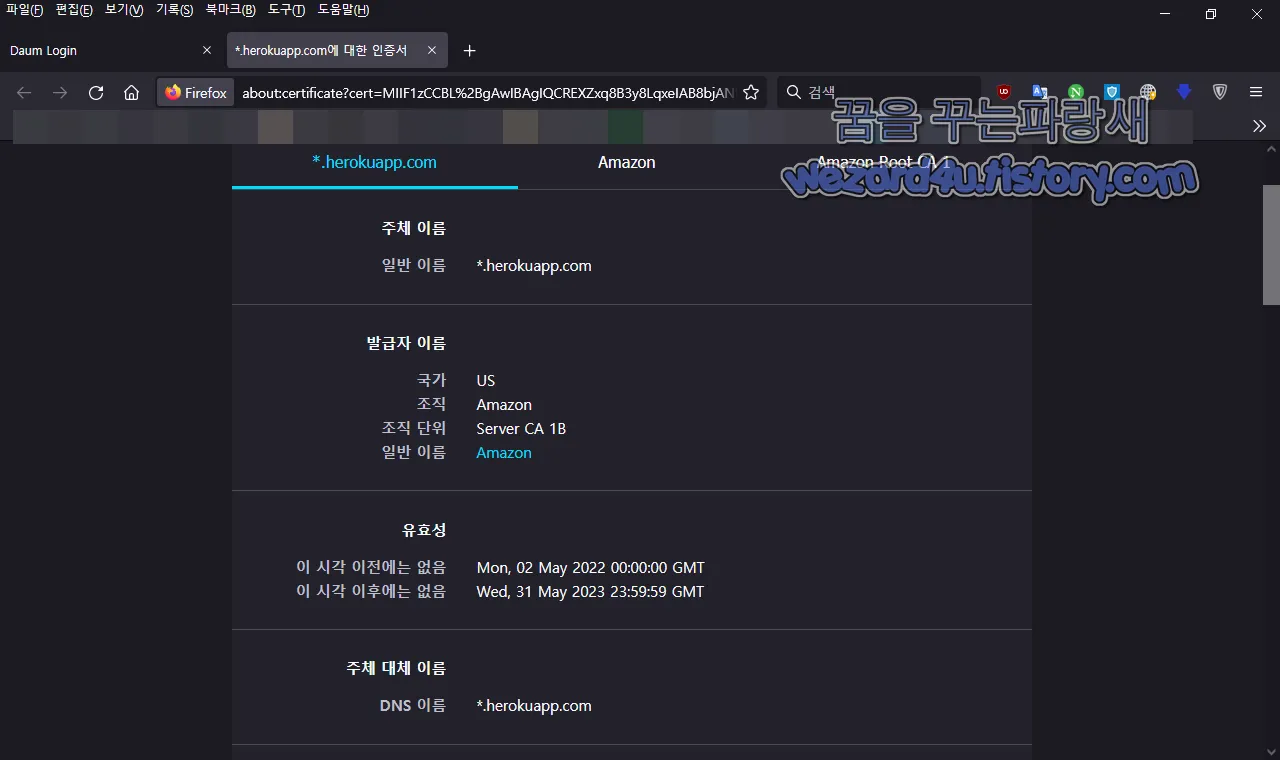Open the blue shield extension icon

coord(1112,92)
